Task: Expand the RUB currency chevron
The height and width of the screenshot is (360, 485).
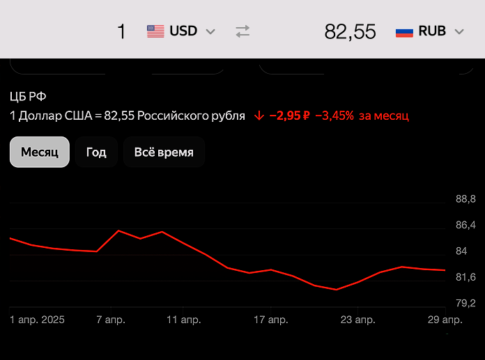Action: (x=459, y=32)
